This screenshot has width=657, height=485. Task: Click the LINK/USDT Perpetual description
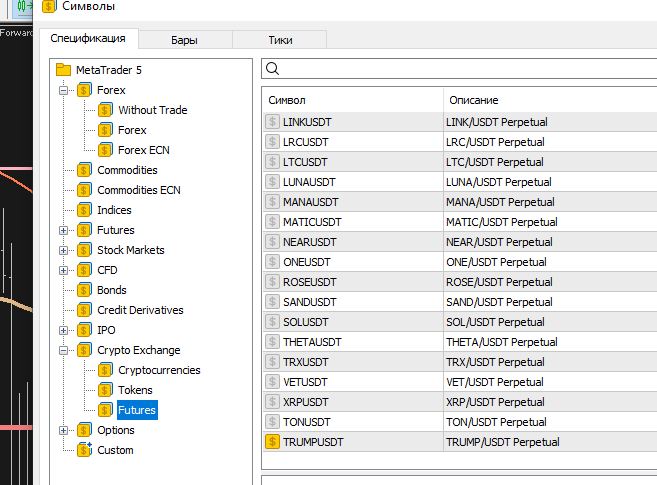click(x=497, y=122)
